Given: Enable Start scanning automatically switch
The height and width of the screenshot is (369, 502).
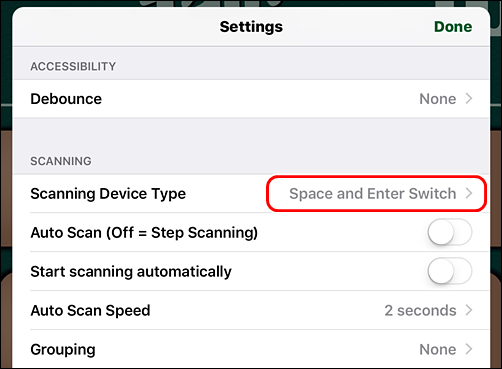Looking at the screenshot, I should point(450,271).
